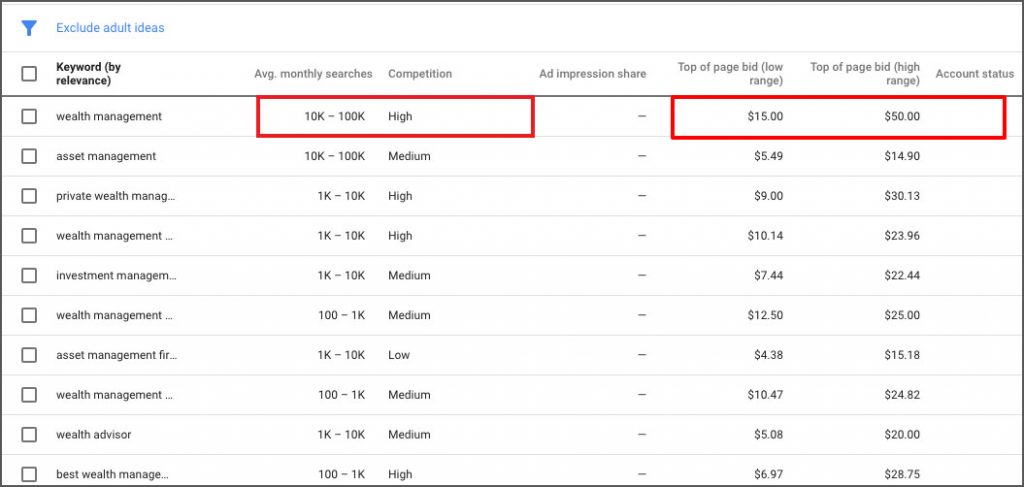Click the $50.00 high bid value
The width and height of the screenshot is (1024, 487).
click(x=902, y=116)
